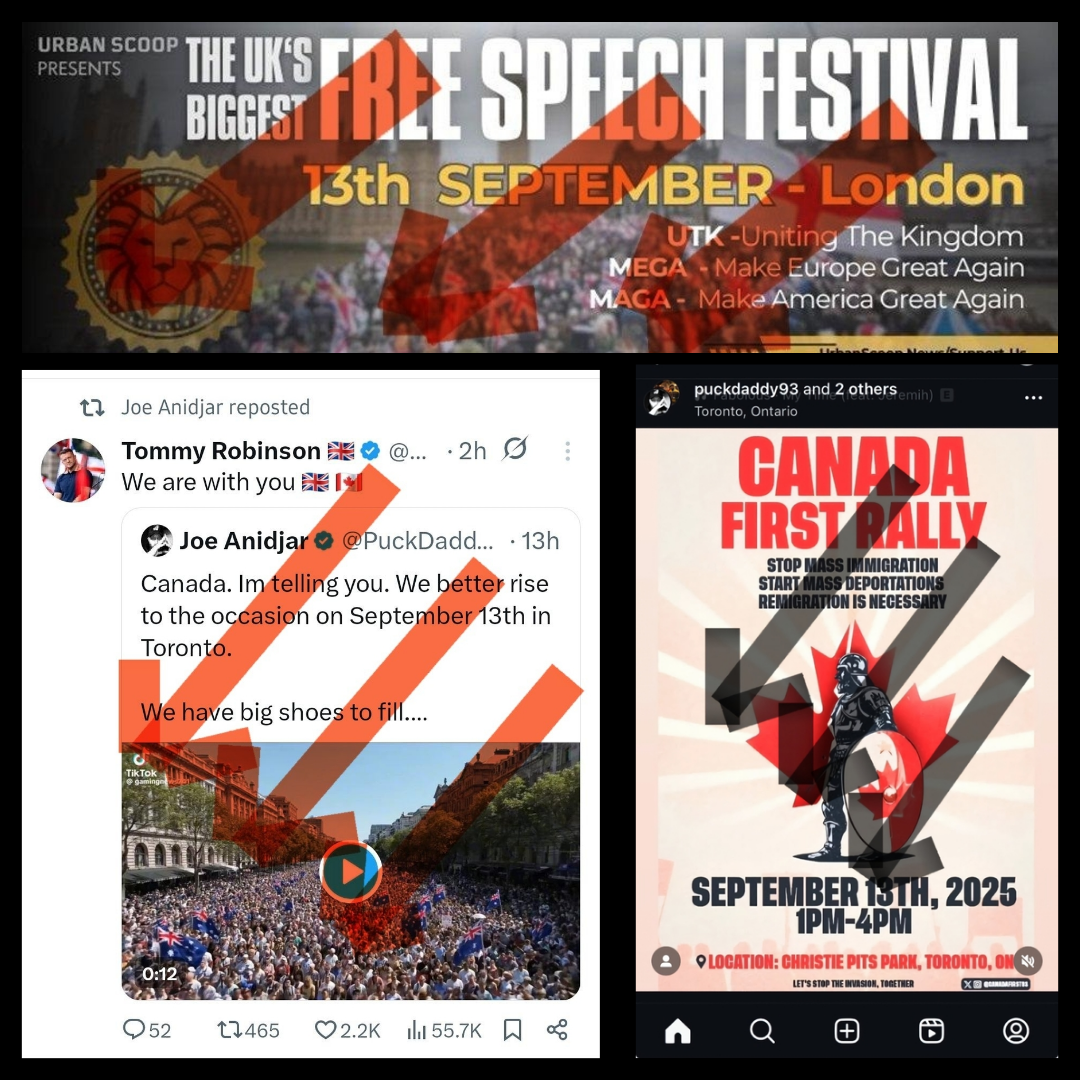Screen dimensions: 1080x1080
Task: View tagged people on Instagram post
Action: [x=666, y=961]
